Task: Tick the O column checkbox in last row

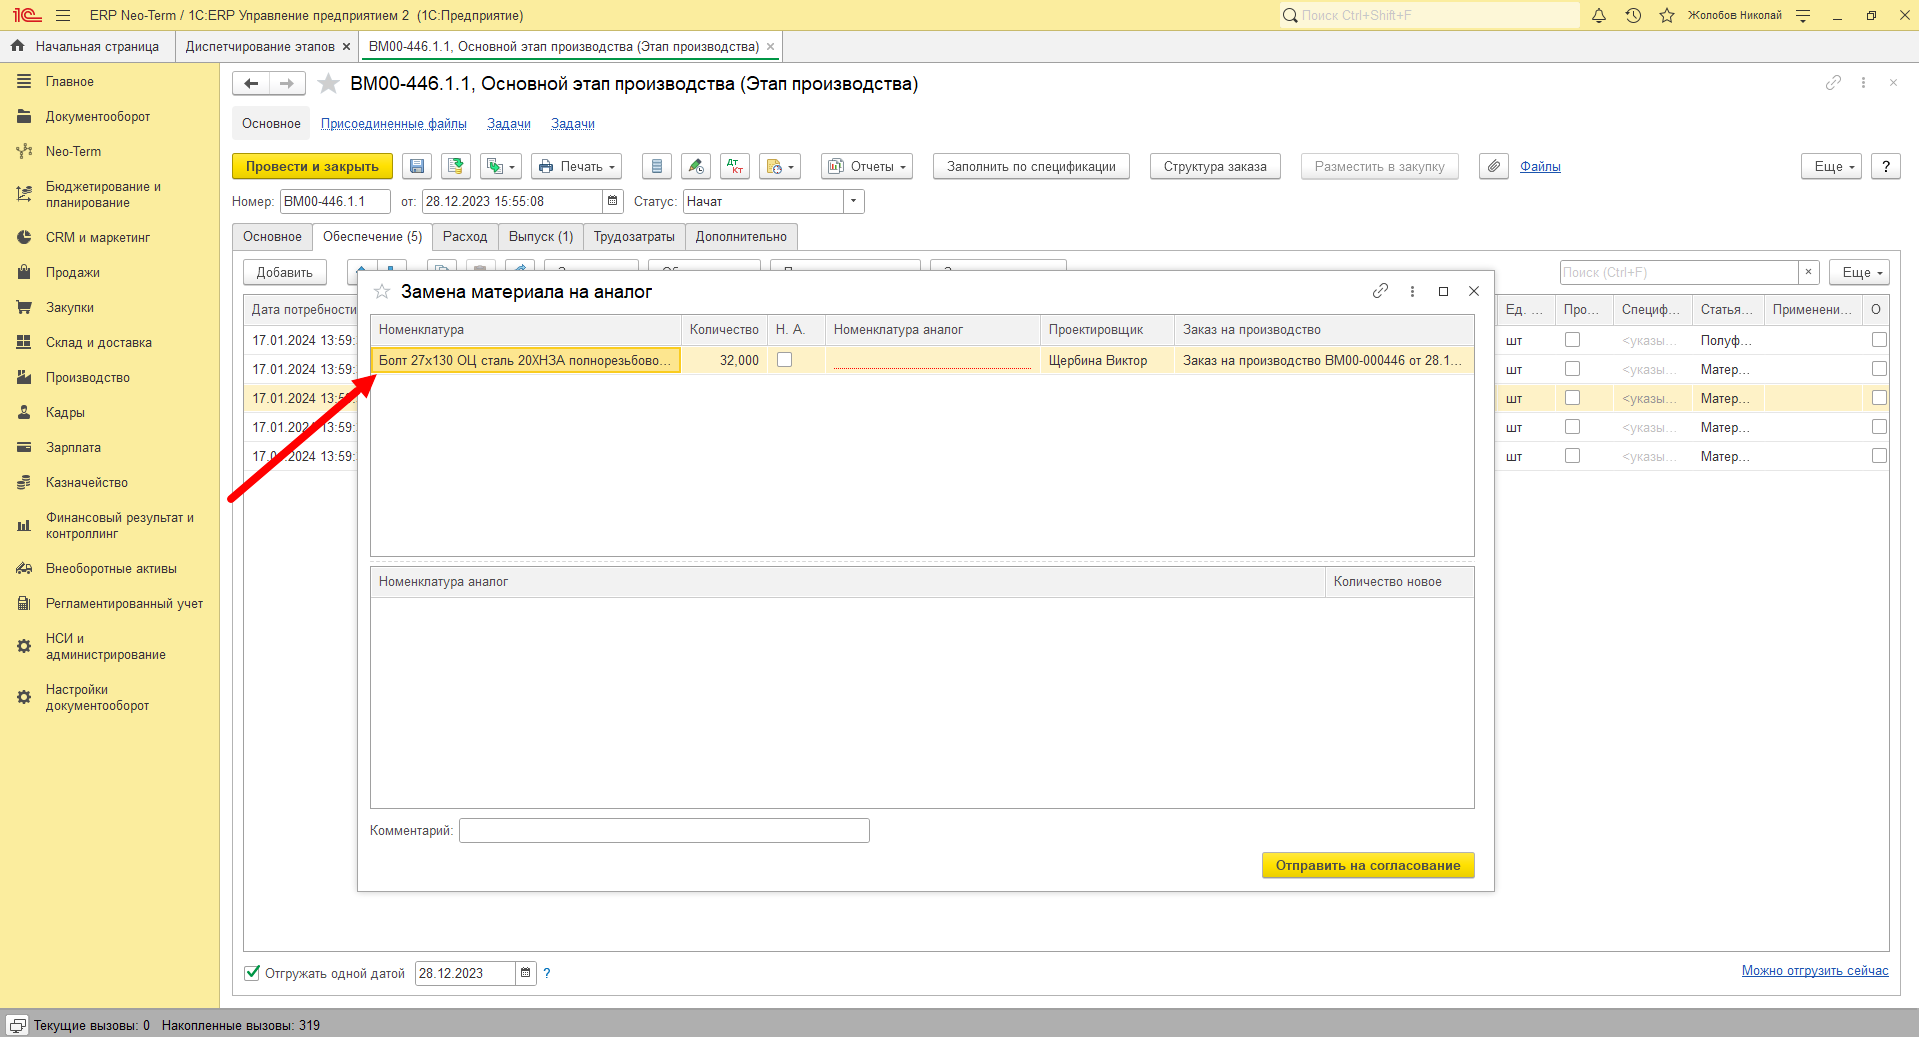Action: [x=1879, y=456]
